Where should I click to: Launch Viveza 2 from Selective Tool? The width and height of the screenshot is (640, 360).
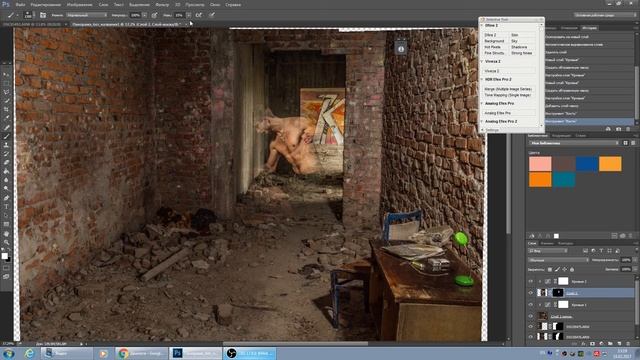pos(509,71)
